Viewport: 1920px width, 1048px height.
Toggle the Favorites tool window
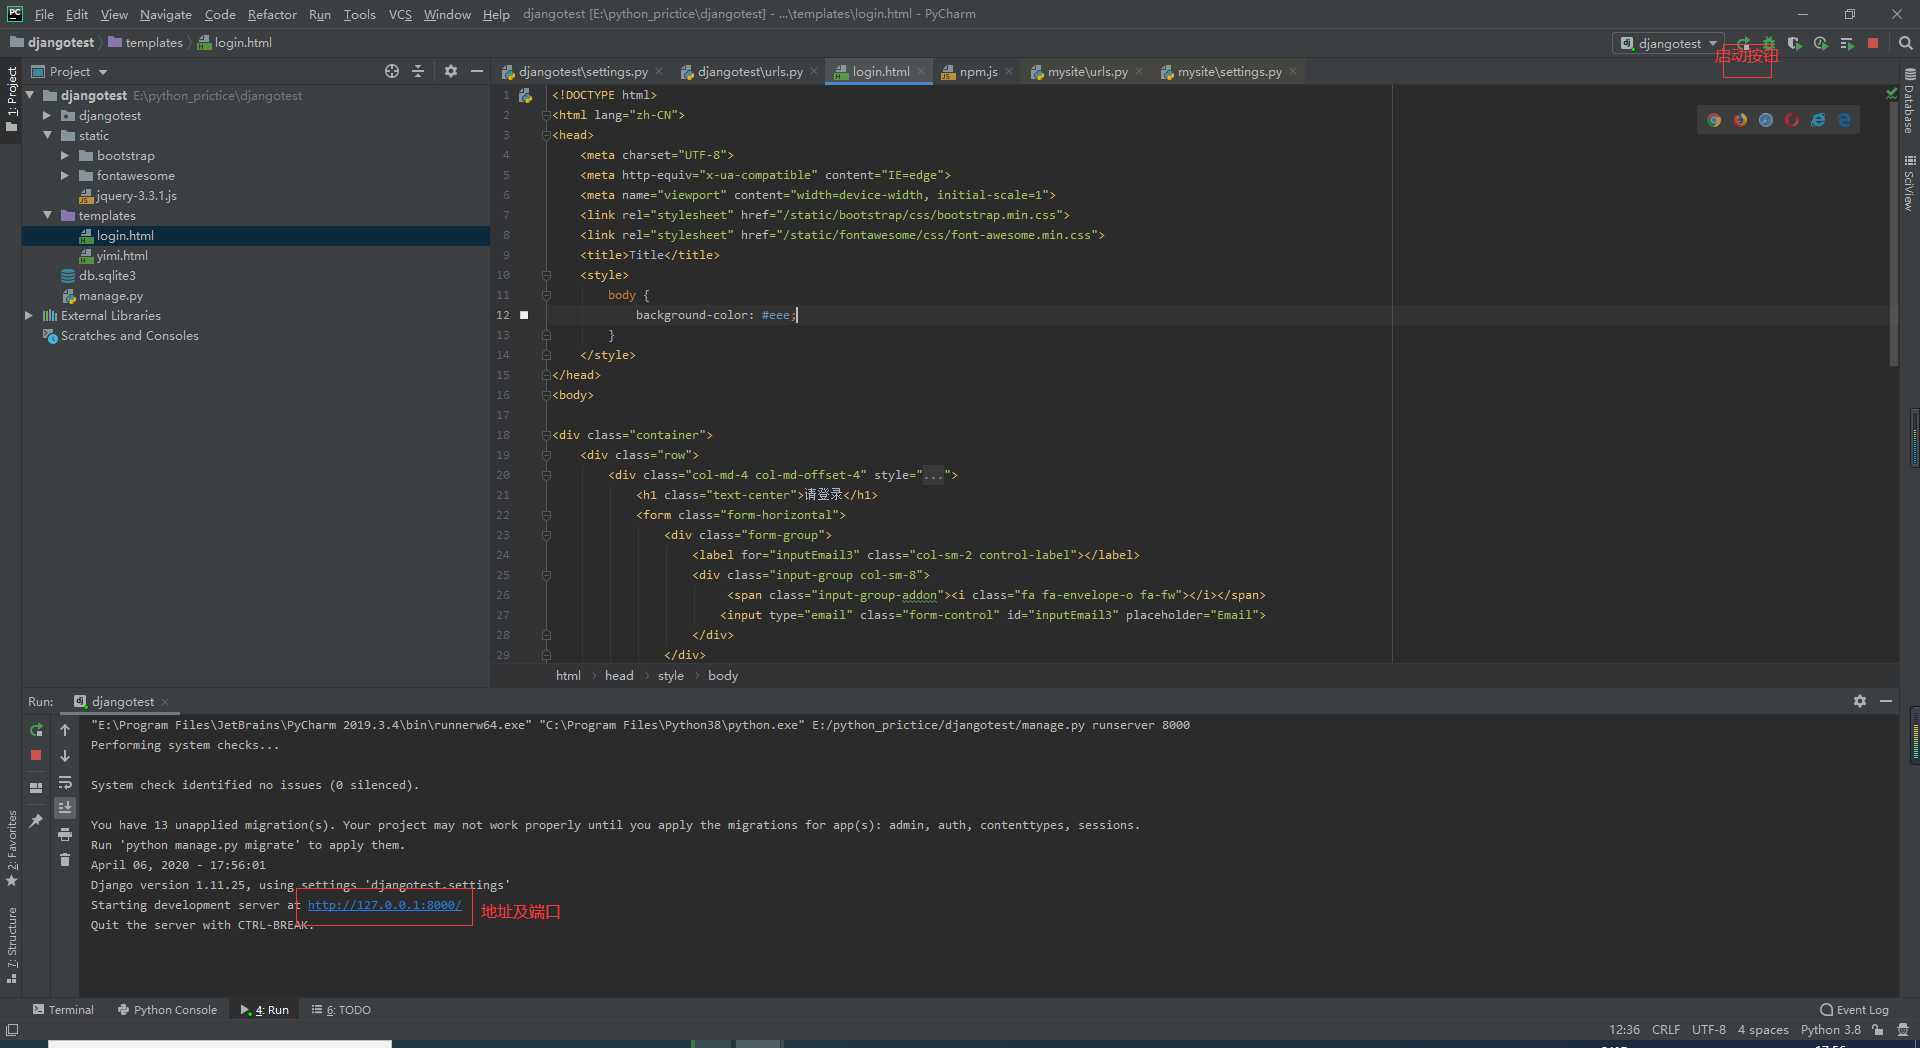(x=12, y=848)
